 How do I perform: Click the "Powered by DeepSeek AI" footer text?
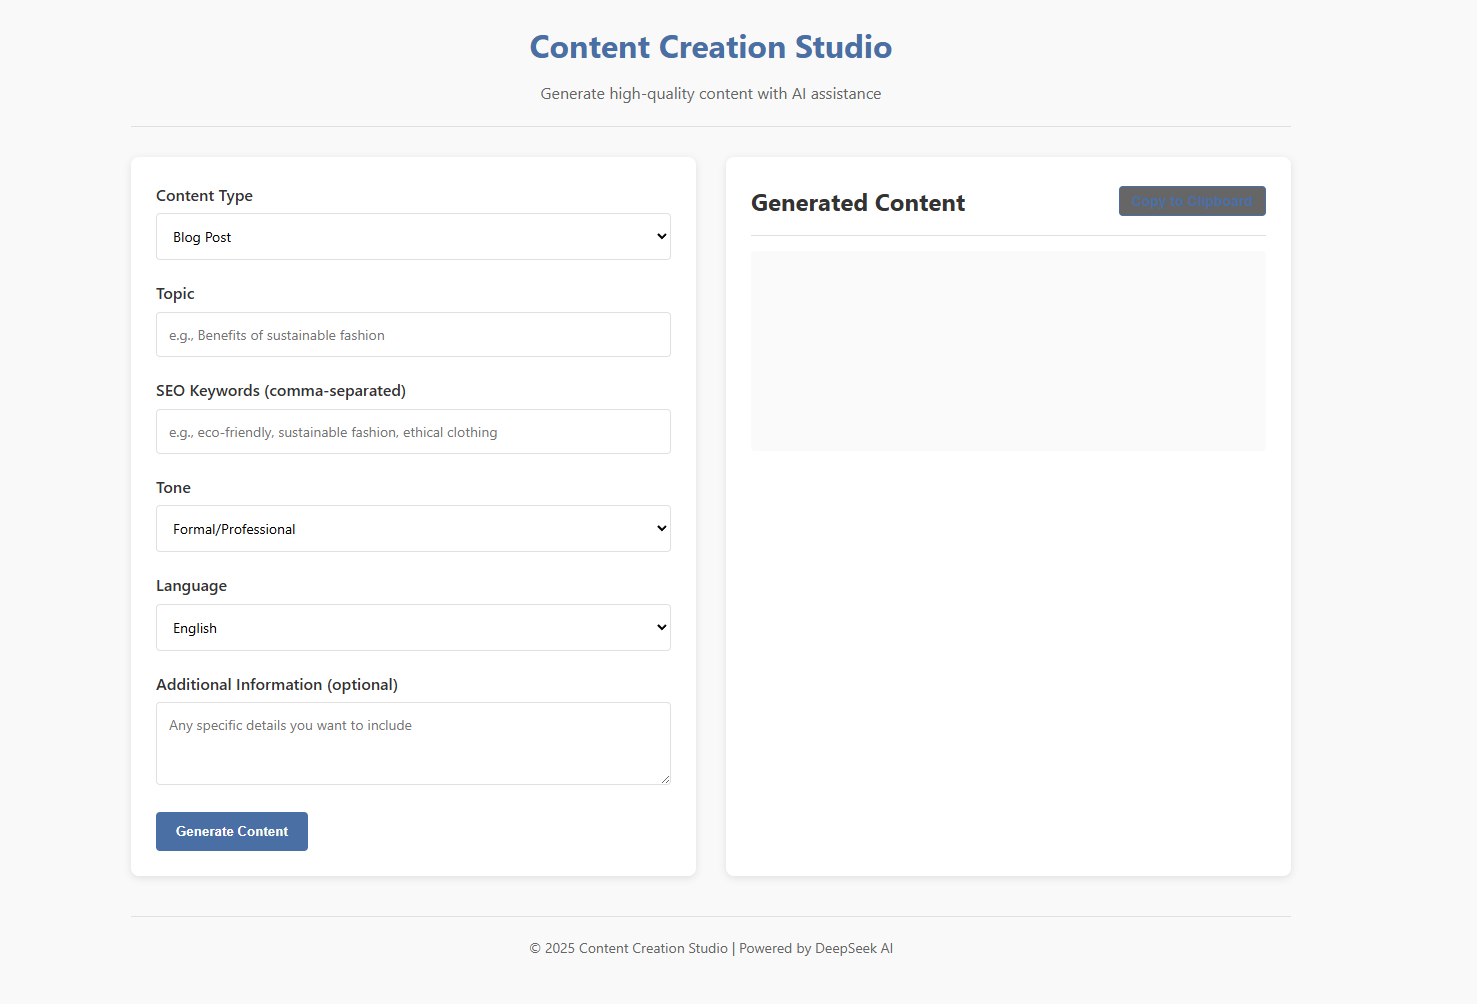(x=815, y=948)
